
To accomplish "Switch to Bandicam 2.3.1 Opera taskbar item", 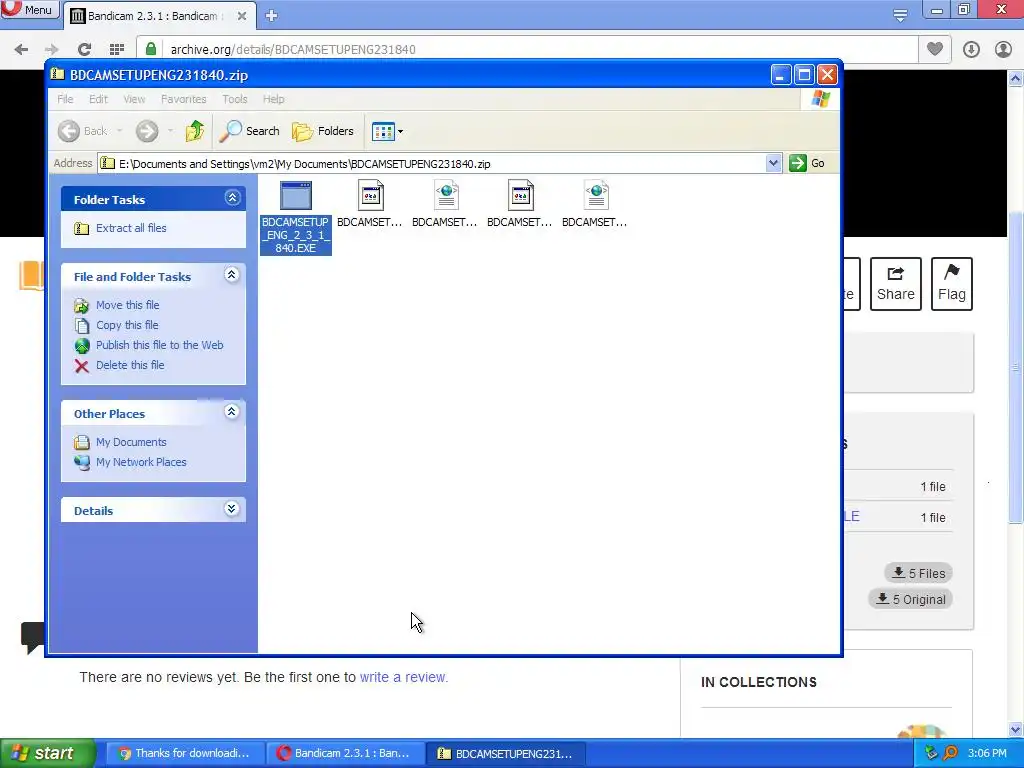I will (345, 753).
